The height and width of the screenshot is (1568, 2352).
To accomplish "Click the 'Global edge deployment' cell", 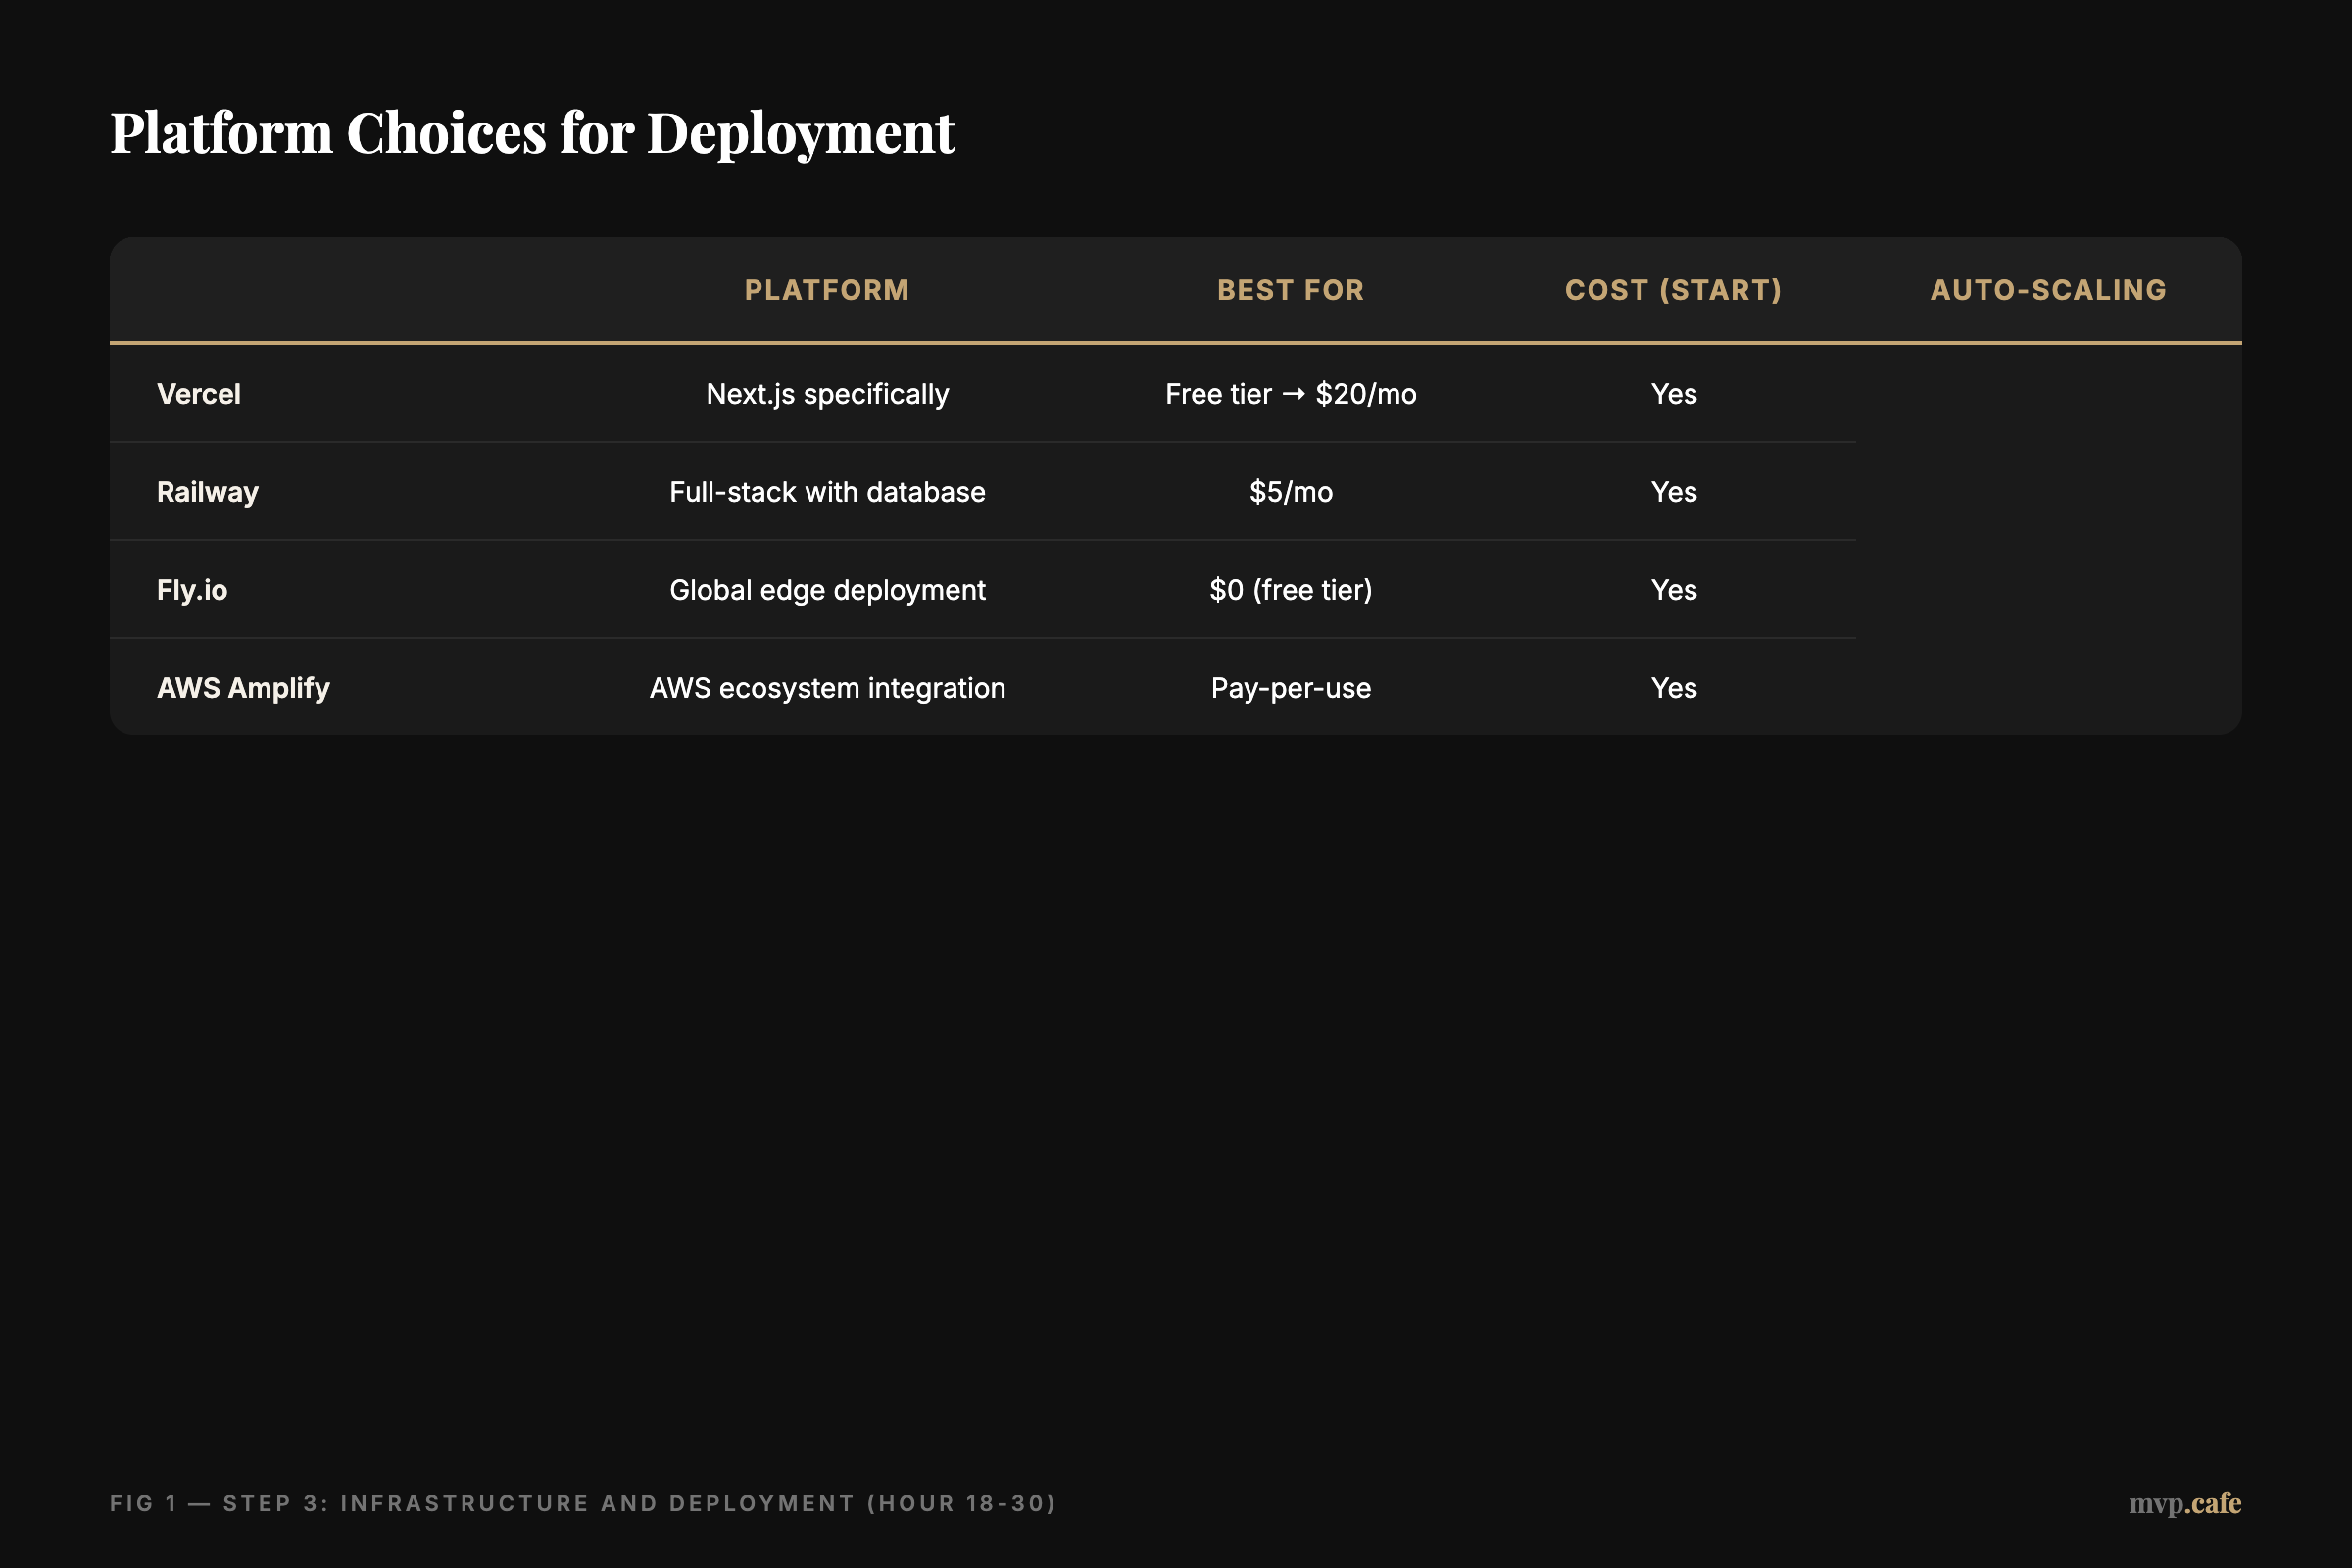I will pyautogui.click(x=827, y=589).
